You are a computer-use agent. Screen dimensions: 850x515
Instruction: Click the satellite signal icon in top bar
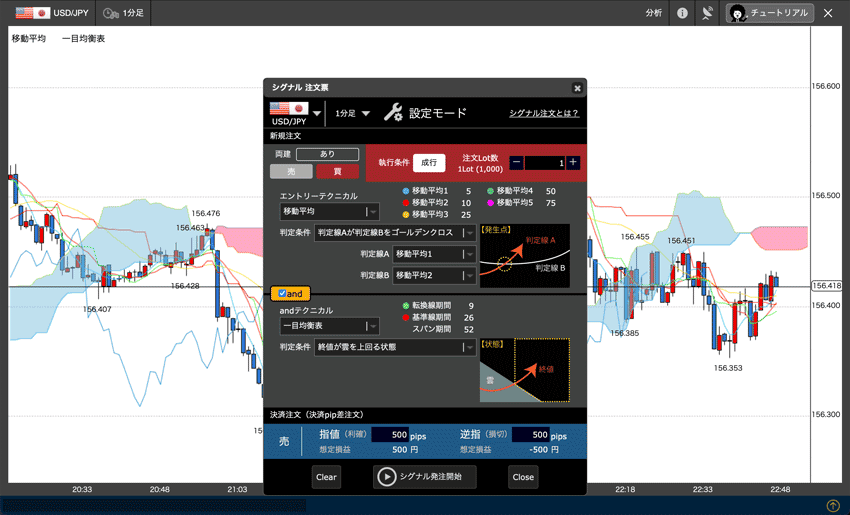(x=708, y=14)
